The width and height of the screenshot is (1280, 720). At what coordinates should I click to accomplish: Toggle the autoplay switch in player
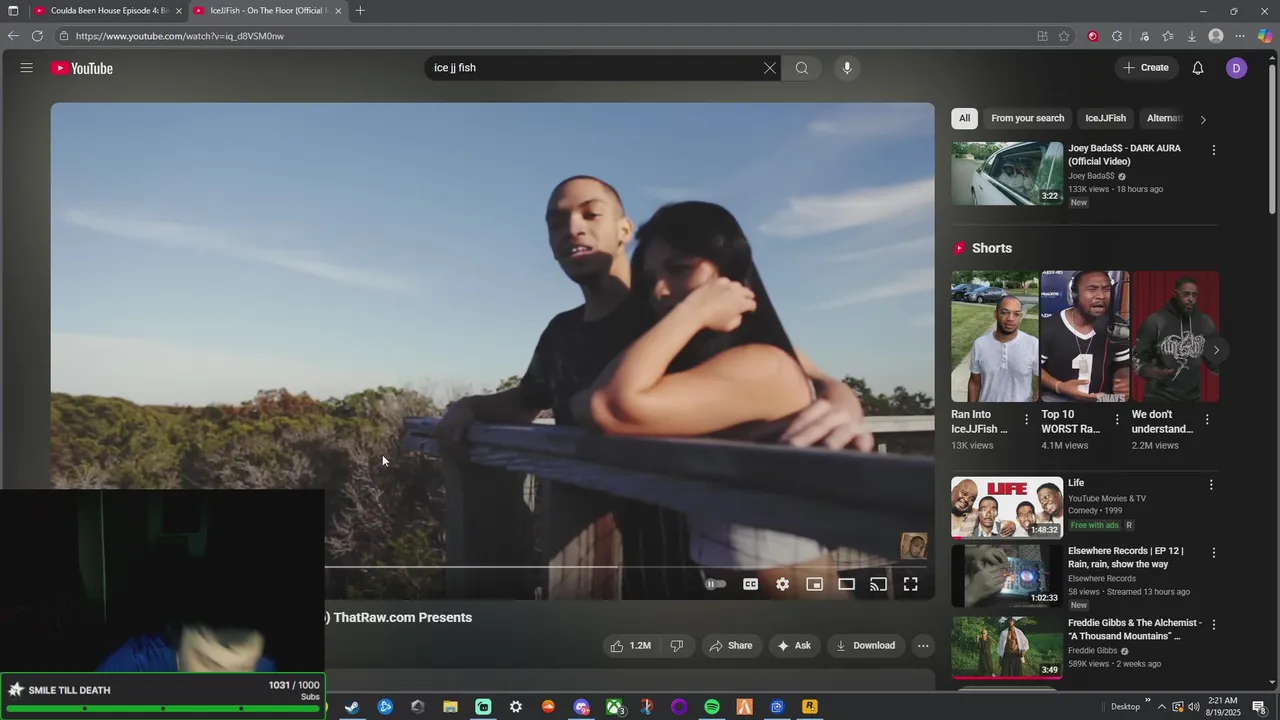pos(715,584)
